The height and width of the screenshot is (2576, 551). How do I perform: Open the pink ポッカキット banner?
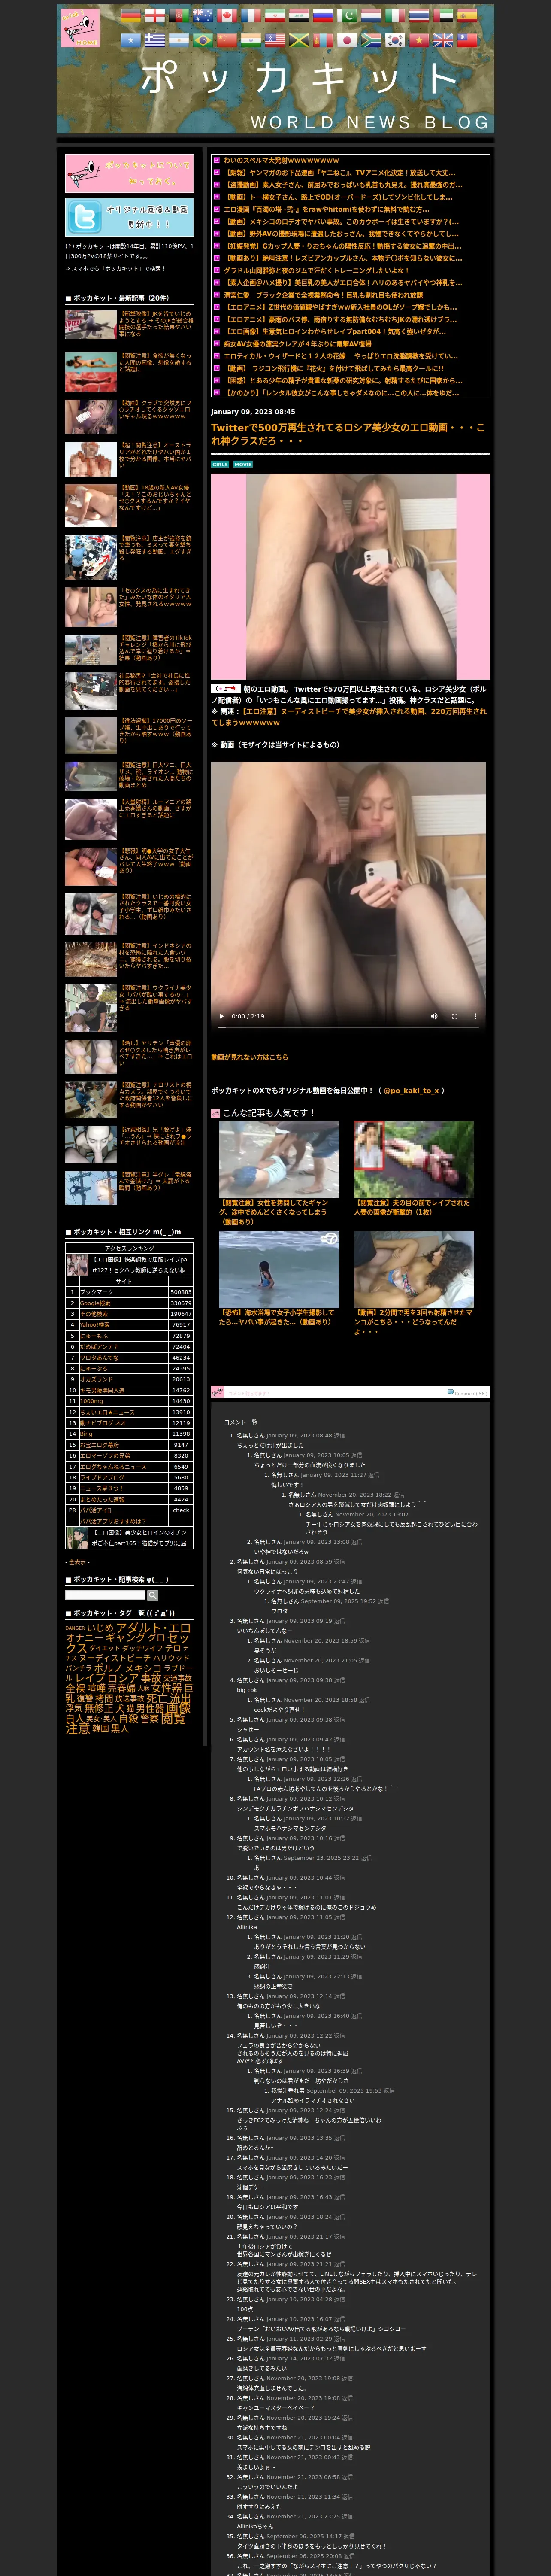click(x=129, y=173)
